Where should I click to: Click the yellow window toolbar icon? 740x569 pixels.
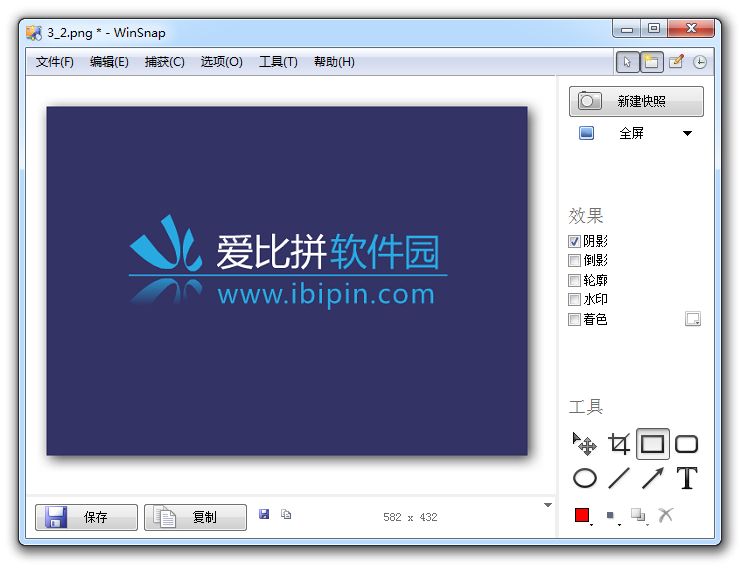pyautogui.click(x=652, y=62)
